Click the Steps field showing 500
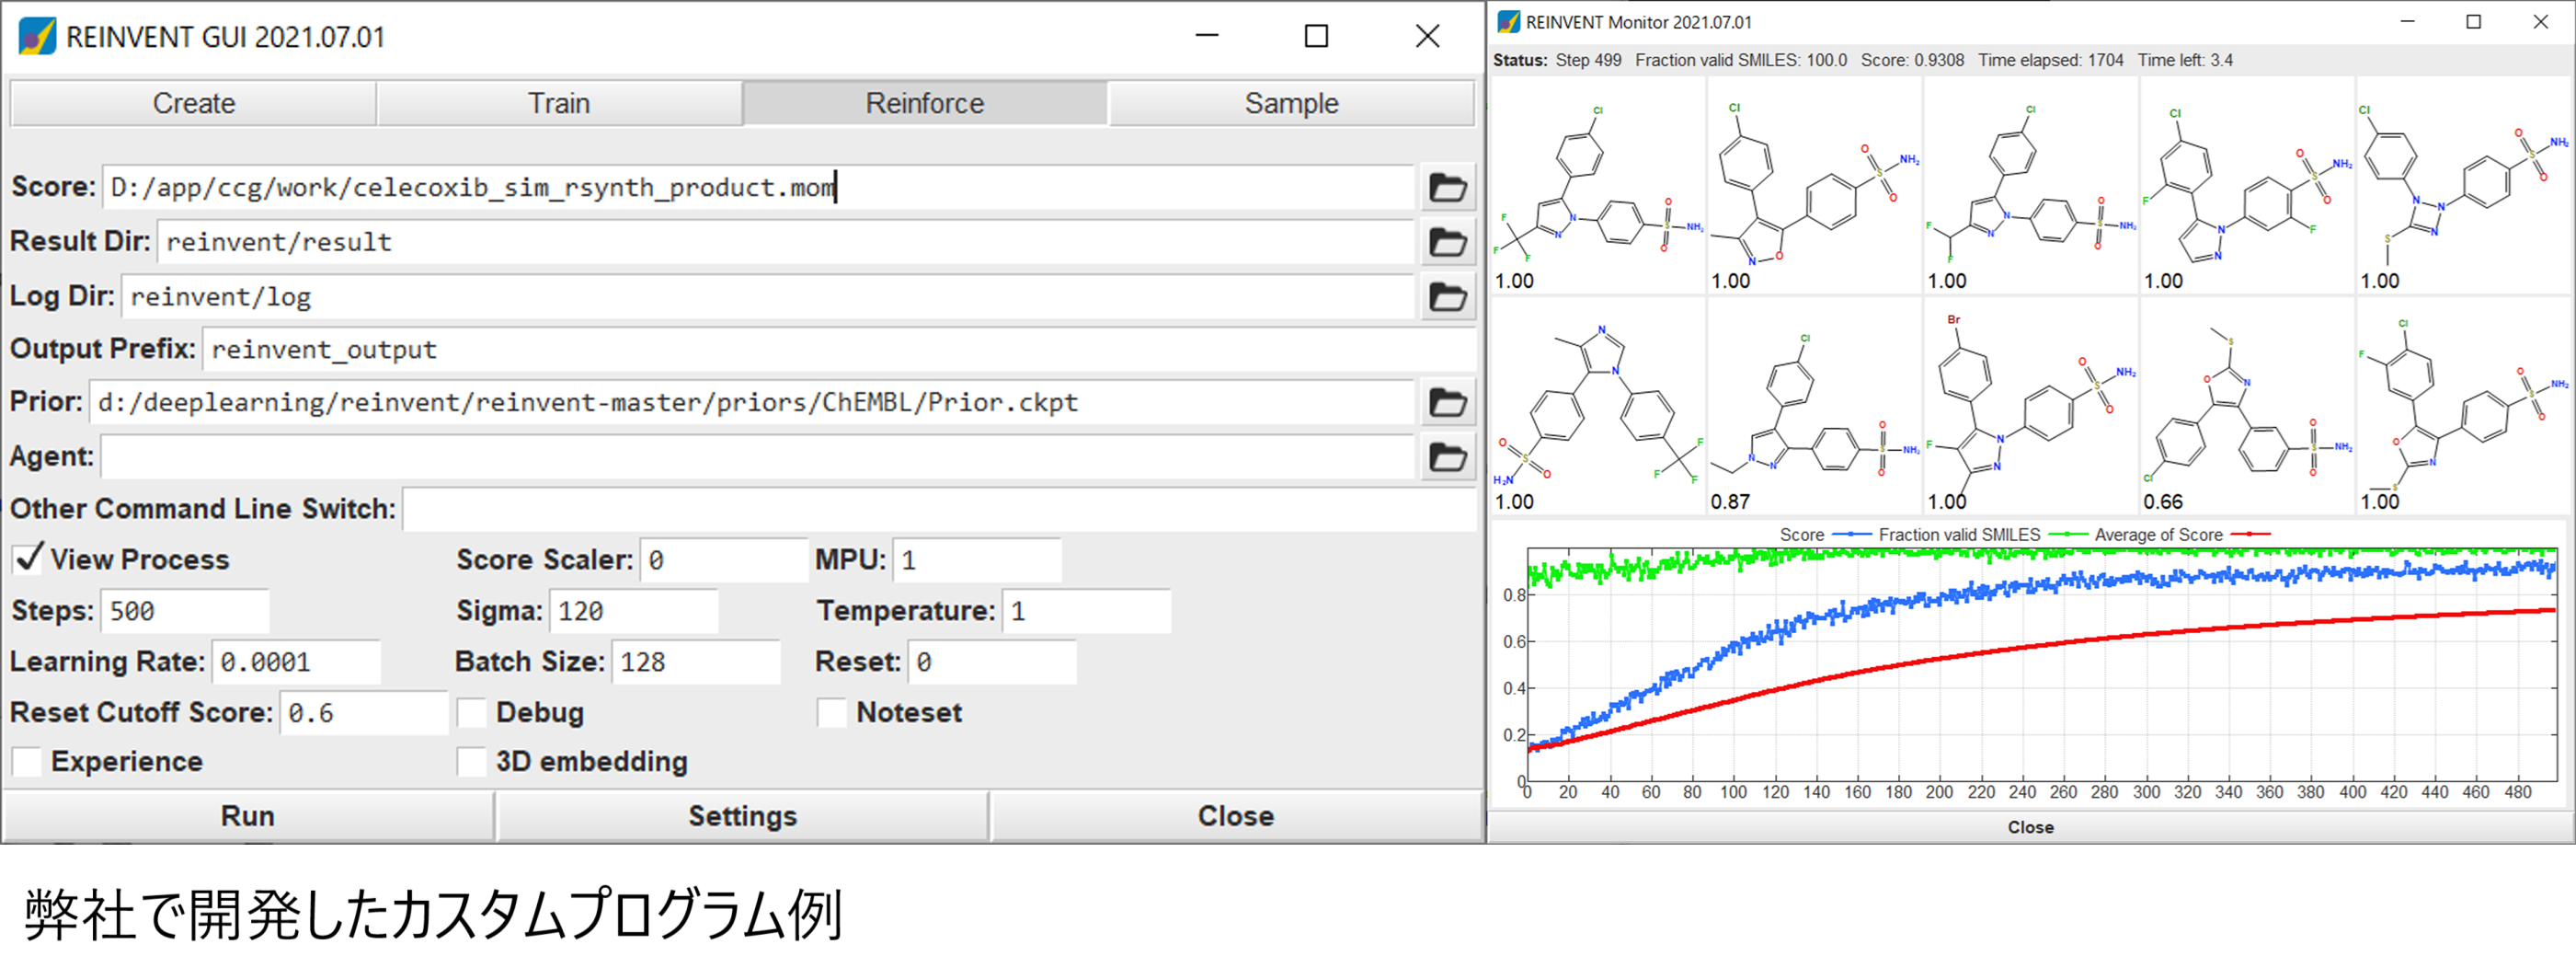This screenshot has height=956, width=2576. (184, 611)
